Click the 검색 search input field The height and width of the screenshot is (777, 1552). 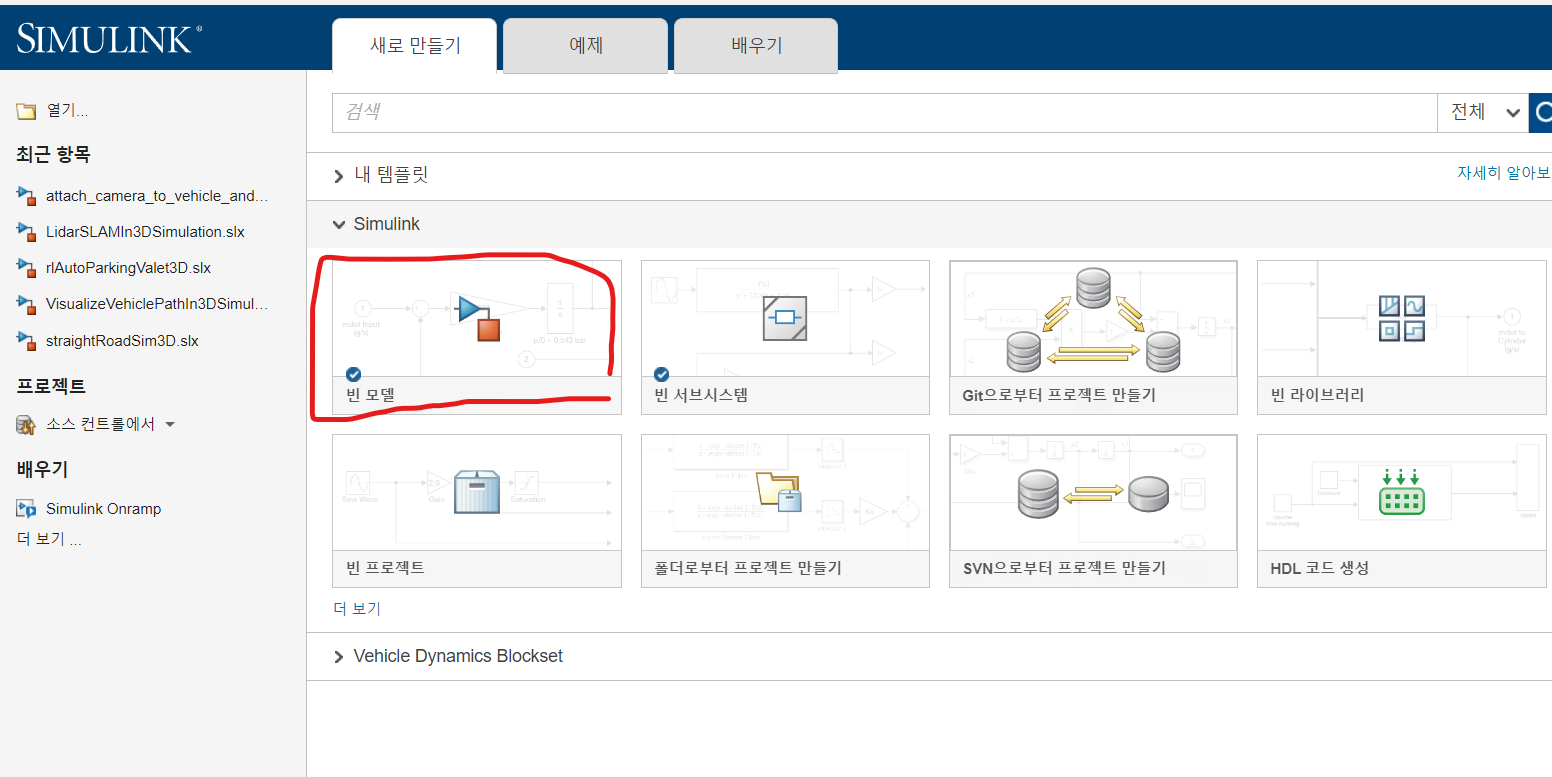point(884,113)
